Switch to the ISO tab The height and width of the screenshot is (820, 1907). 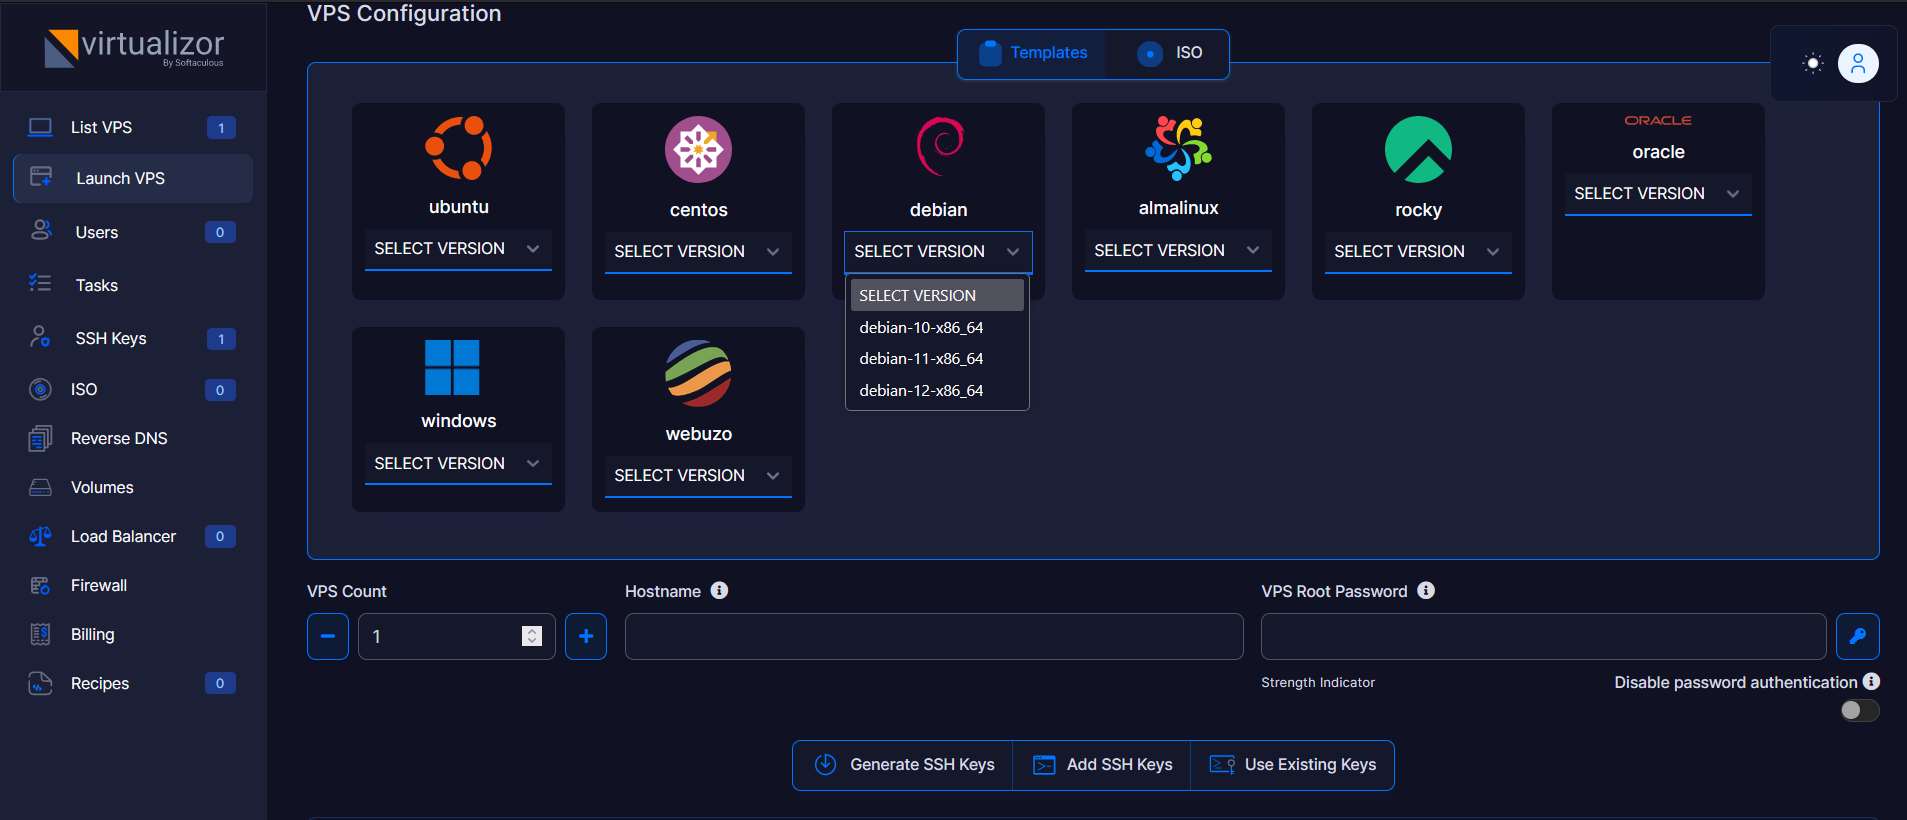[x=1170, y=53]
